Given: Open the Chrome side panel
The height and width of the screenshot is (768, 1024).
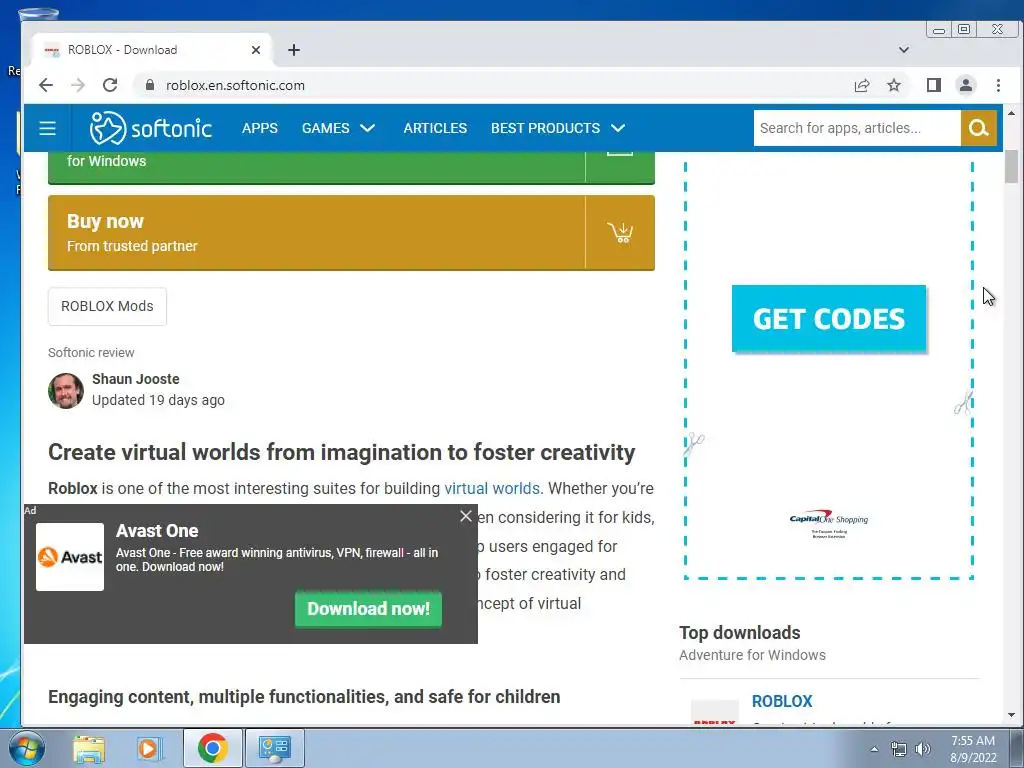Looking at the screenshot, I should [934, 85].
